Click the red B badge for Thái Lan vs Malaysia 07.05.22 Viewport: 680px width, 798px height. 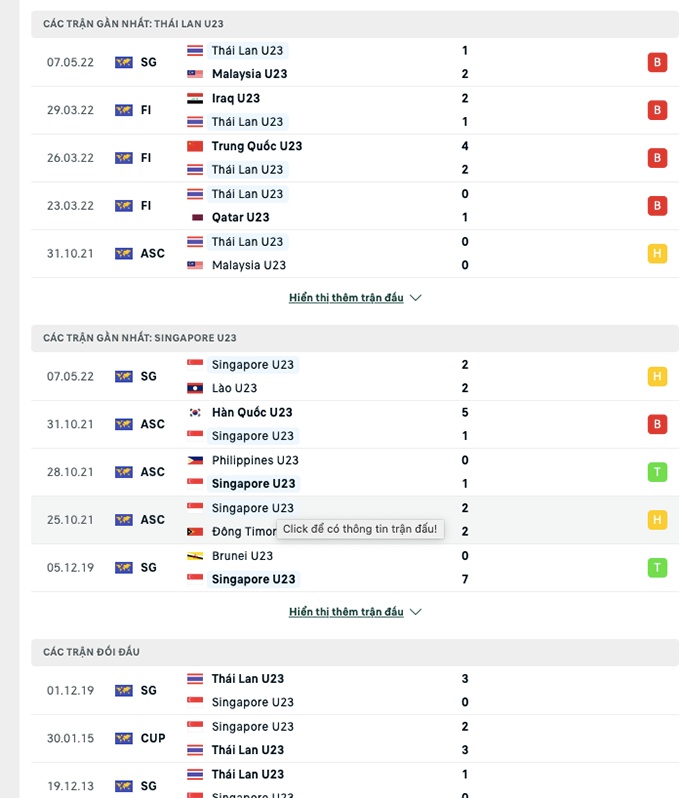(657, 62)
